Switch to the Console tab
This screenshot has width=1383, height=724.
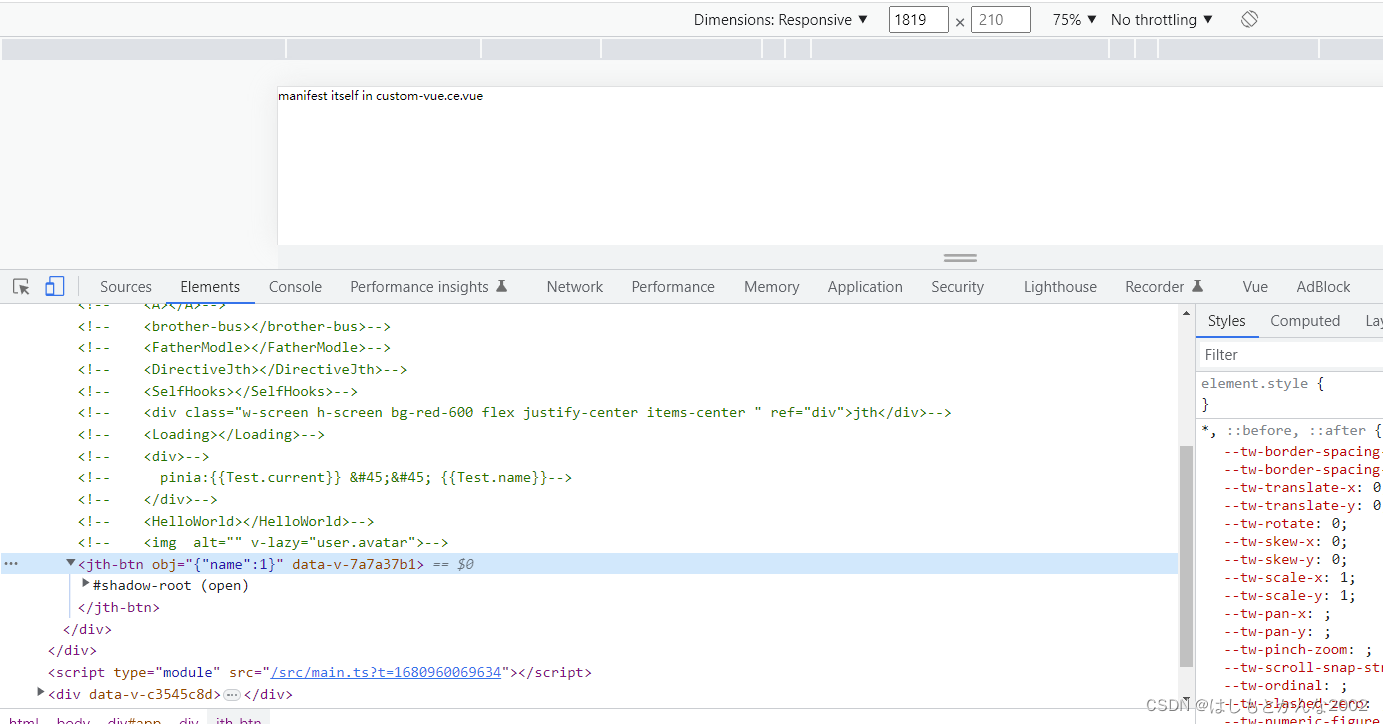[x=294, y=286]
